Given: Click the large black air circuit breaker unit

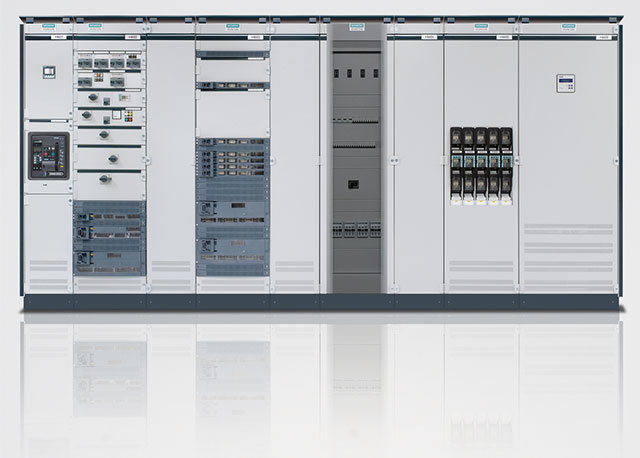Looking at the screenshot, I should 49,156.
